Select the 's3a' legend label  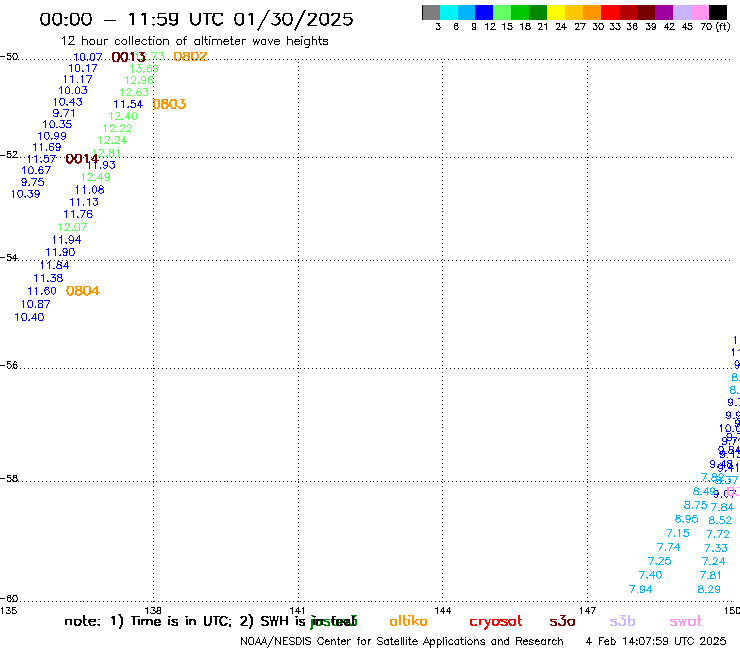point(562,621)
